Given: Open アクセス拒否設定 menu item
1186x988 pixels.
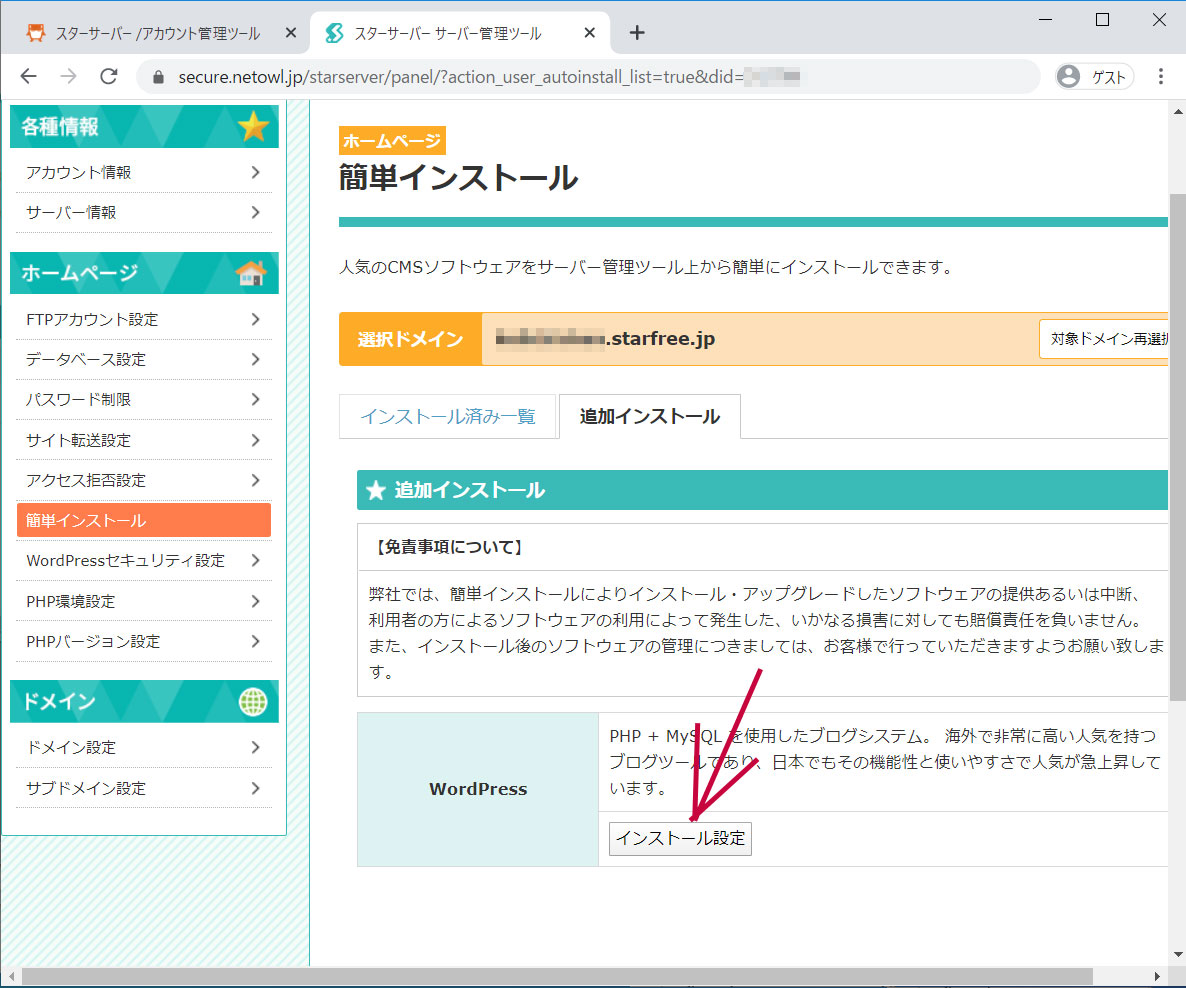Looking at the screenshot, I should 144,480.
